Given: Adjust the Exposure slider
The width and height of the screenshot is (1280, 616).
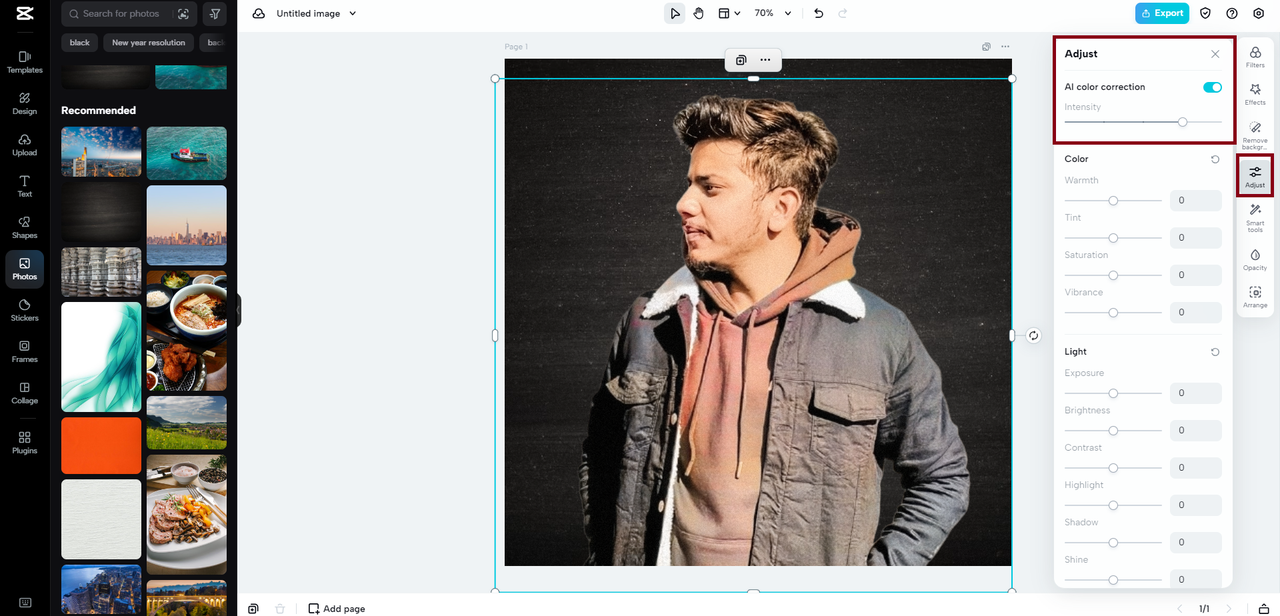Looking at the screenshot, I should point(1113,393).
